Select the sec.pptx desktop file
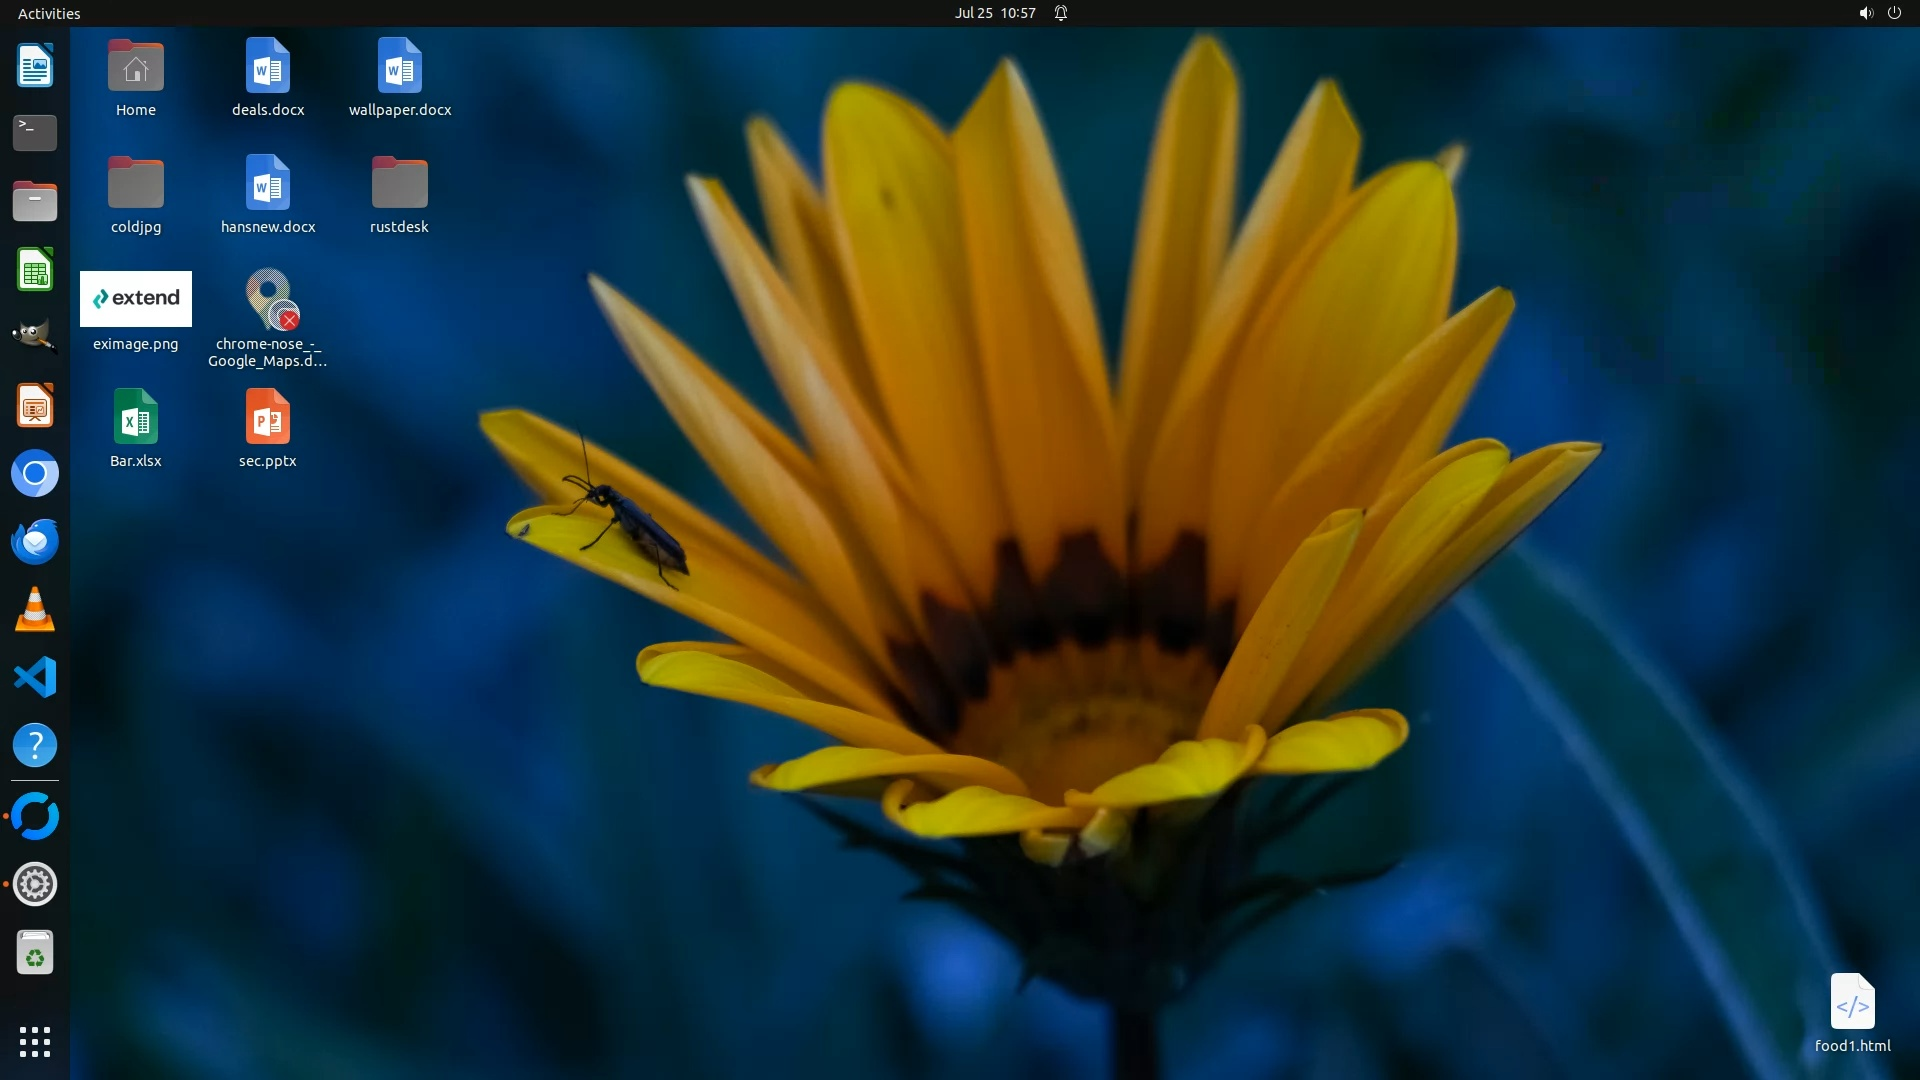 (267, 418)
